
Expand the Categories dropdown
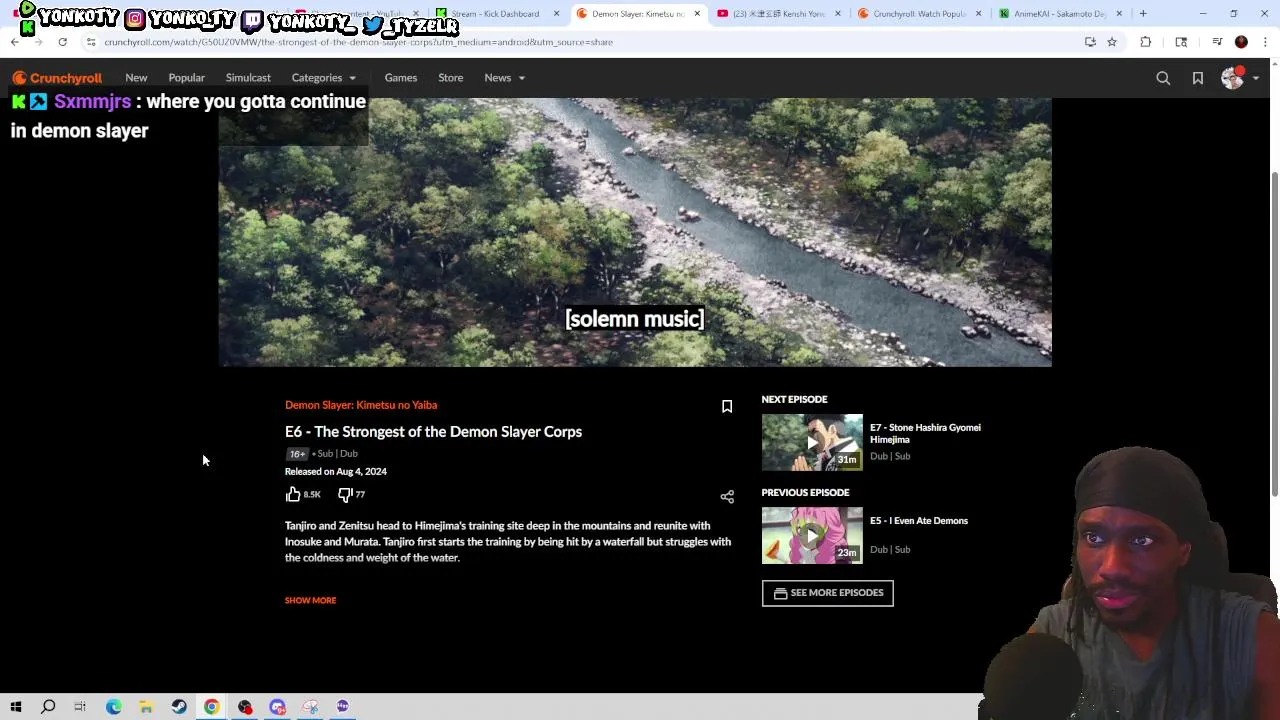[323, 78]
